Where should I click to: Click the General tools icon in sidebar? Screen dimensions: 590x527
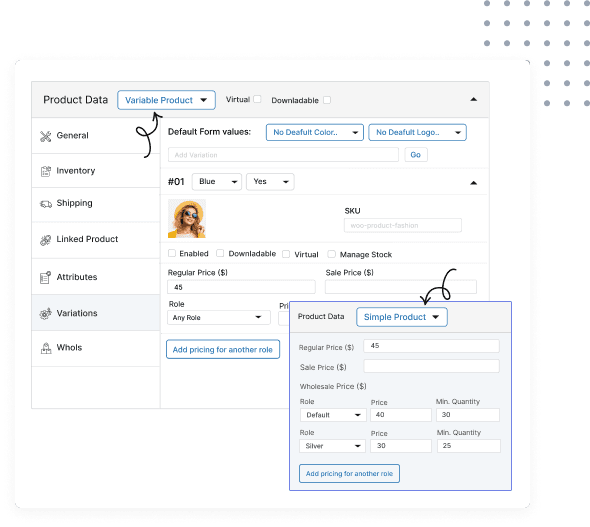(x=46, y=136)
